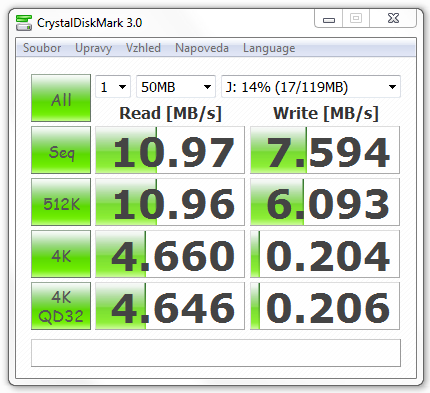Start the 512K benchmark test

click(x=61, y=202)
